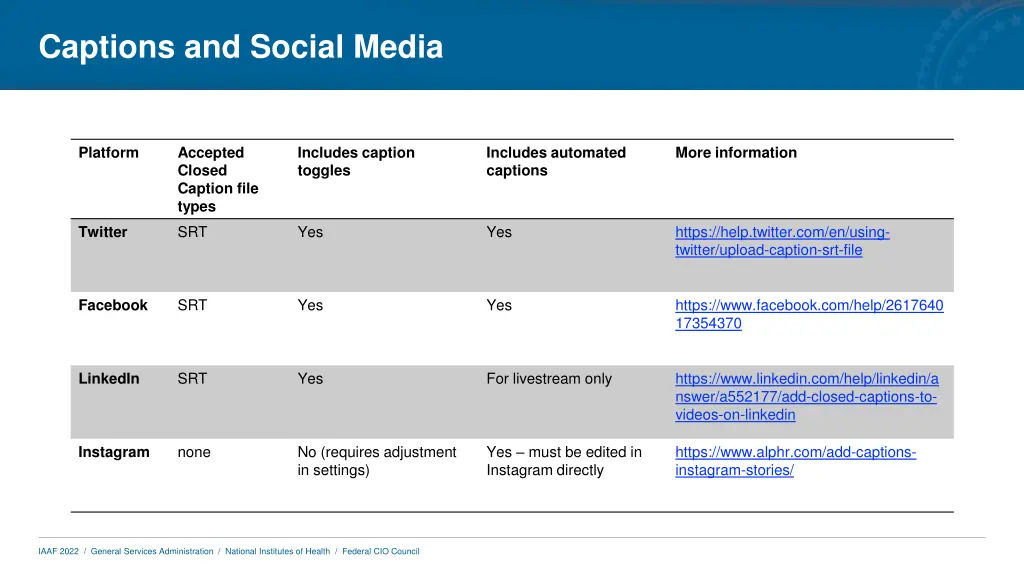Select the 'Accepted Closed Caption file types' header

click(217, 180)
